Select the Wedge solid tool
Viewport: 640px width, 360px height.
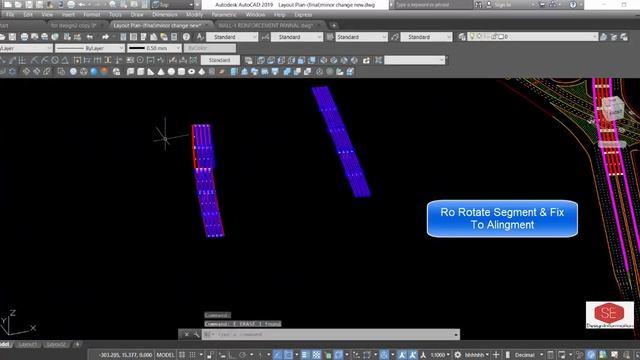pos(151,71)
